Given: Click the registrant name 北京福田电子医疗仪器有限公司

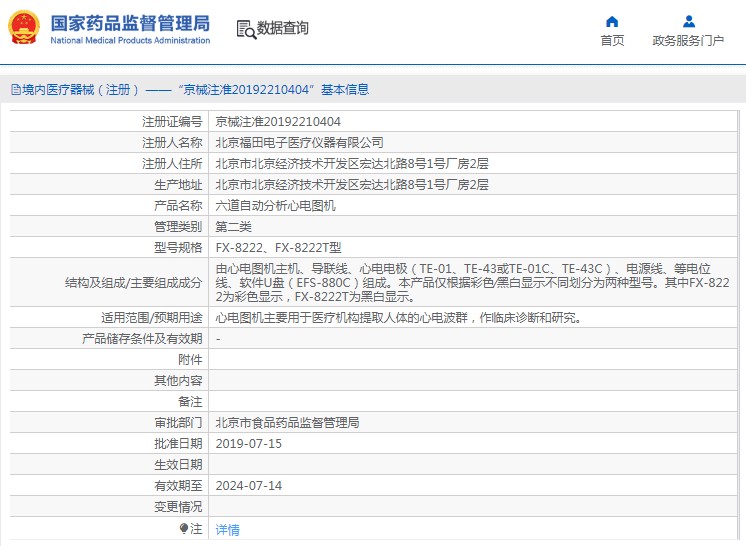Looking at the screenshot, I should click(299, 142).
